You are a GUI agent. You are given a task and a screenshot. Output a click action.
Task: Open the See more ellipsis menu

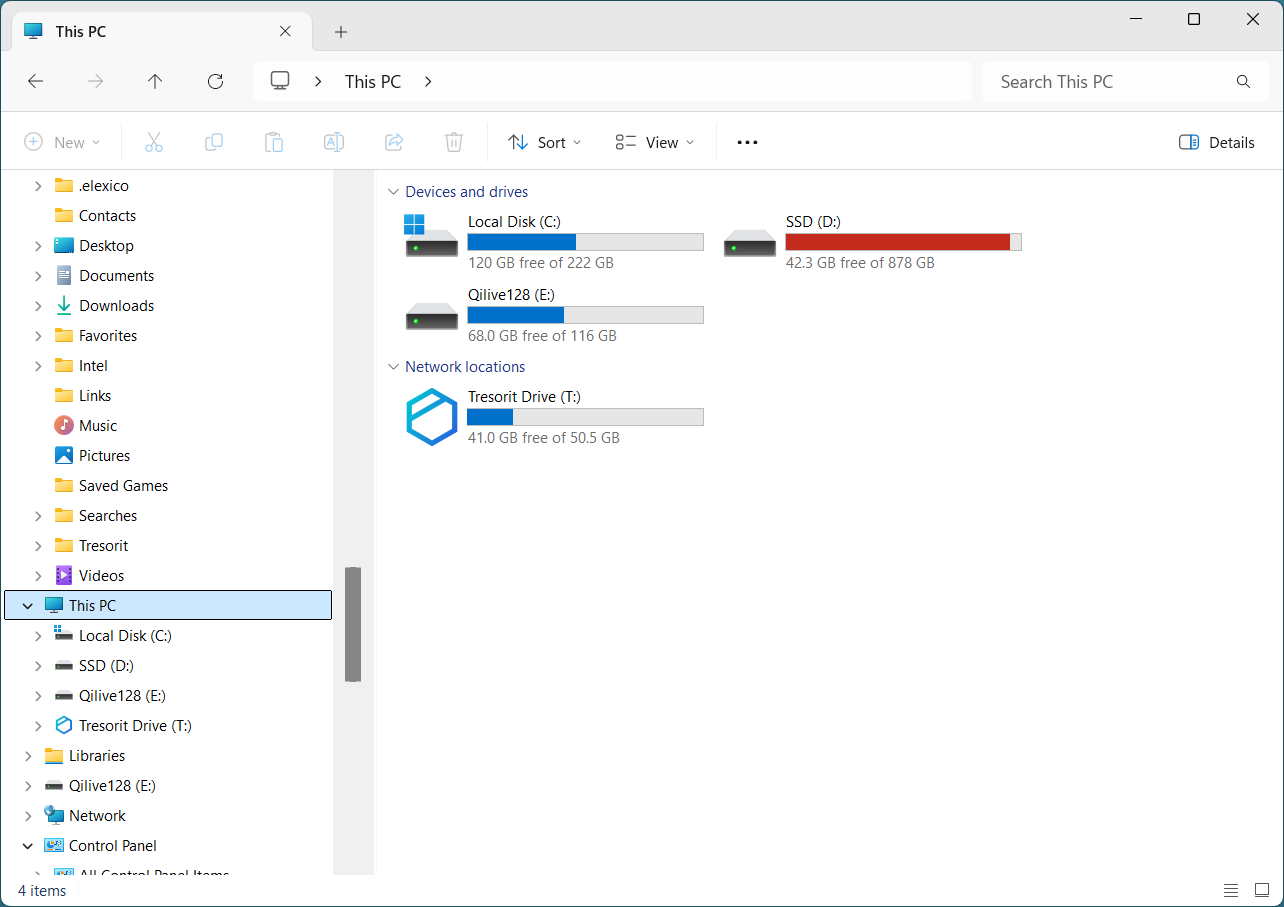pos(747,142)
